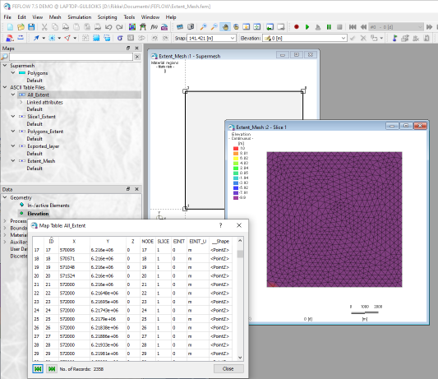
Task: Click the gray Stop simulation icon
Action: point(339,27)
